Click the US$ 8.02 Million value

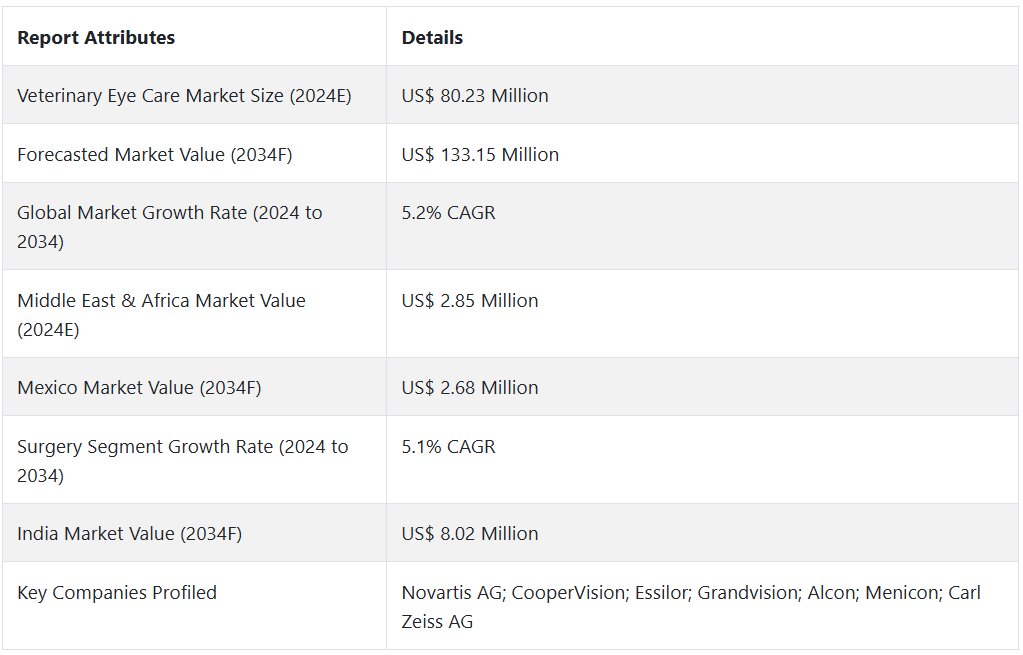coord(470,534)
